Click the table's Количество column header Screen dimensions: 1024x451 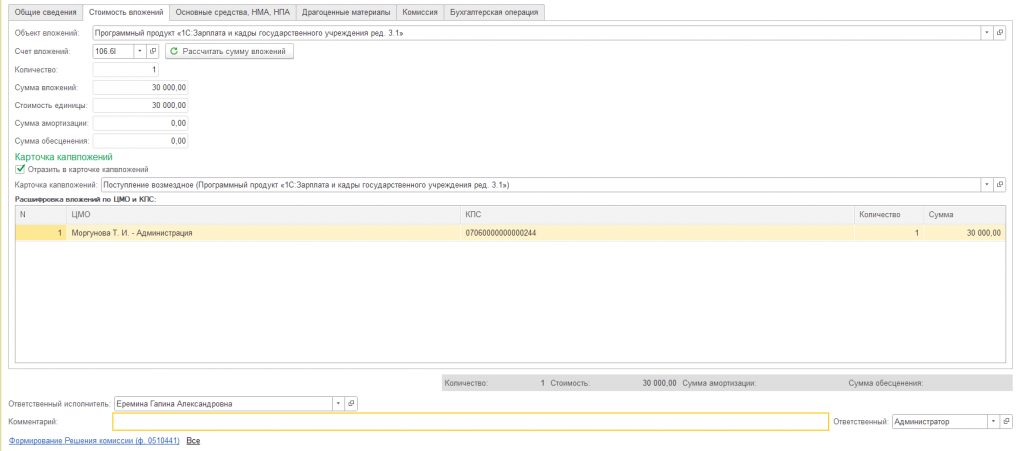click(x=888, y=214)
